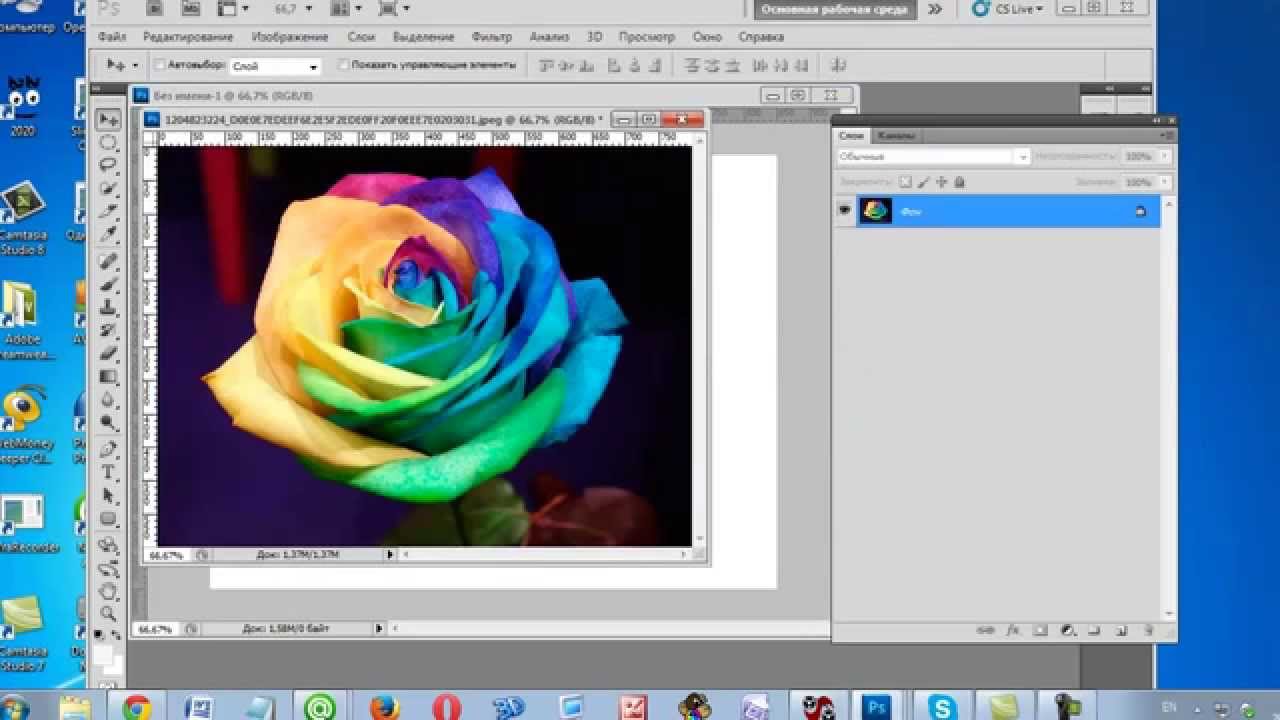Reset to default foreground and background colors
Viewport: 1280px width, 720px height.
[99, 635]
